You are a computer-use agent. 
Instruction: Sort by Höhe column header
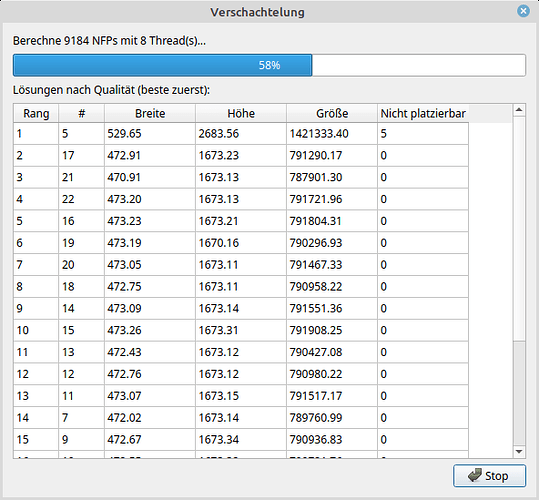click(x=241, y=113)
